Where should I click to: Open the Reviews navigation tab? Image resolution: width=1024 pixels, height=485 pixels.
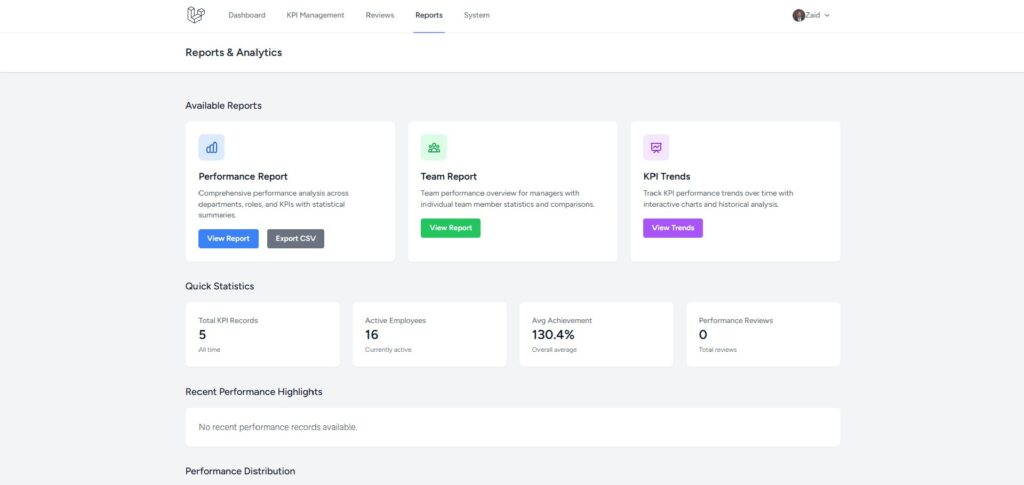click(380, 15)
